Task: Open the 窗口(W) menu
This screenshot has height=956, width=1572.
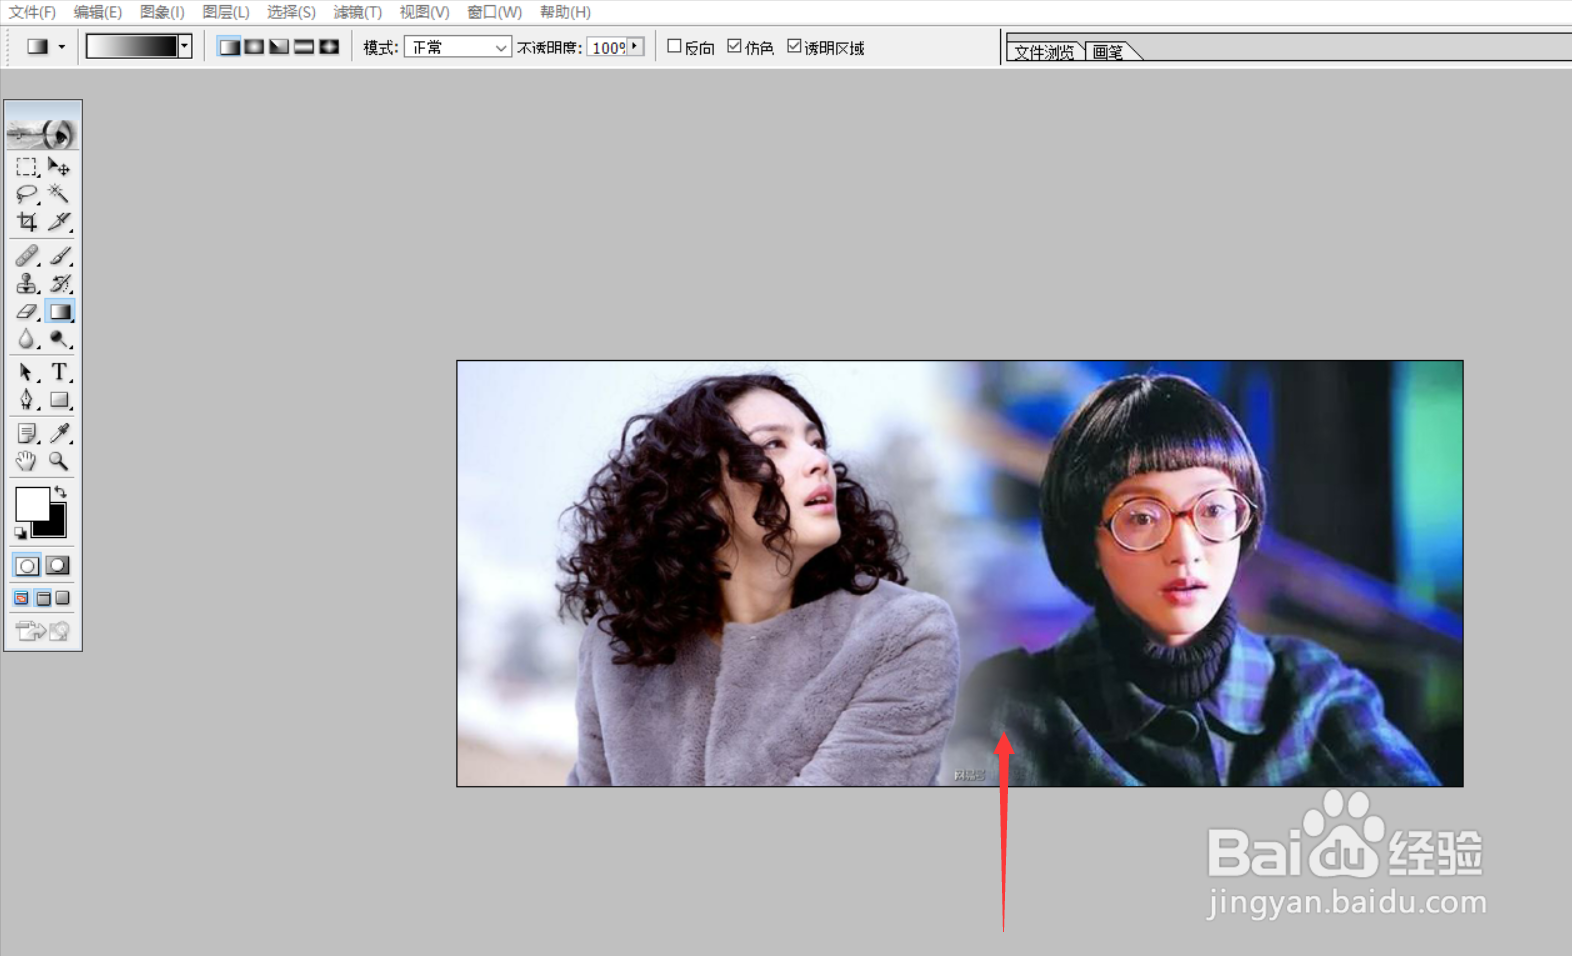Action: click(x=494, y=12)
